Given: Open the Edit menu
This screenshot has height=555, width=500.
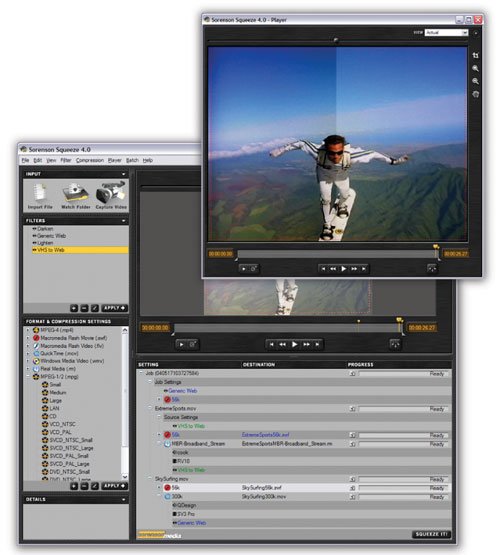Looking at the screenshot, I should pos(38,160).
